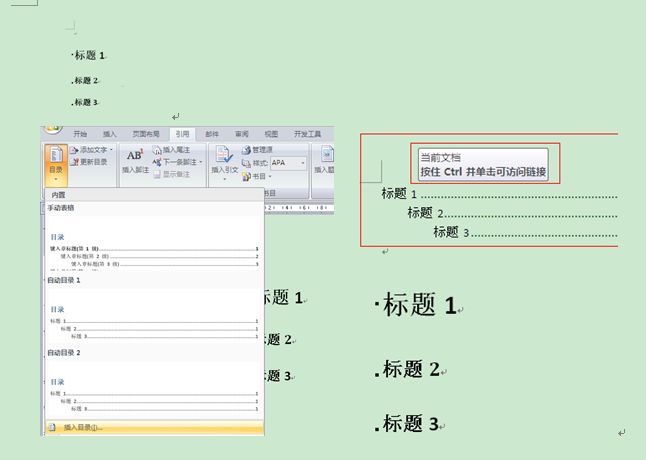Switch to the 开发工具 ribbon tab
The image size is (646, 460).
(307, 134)
